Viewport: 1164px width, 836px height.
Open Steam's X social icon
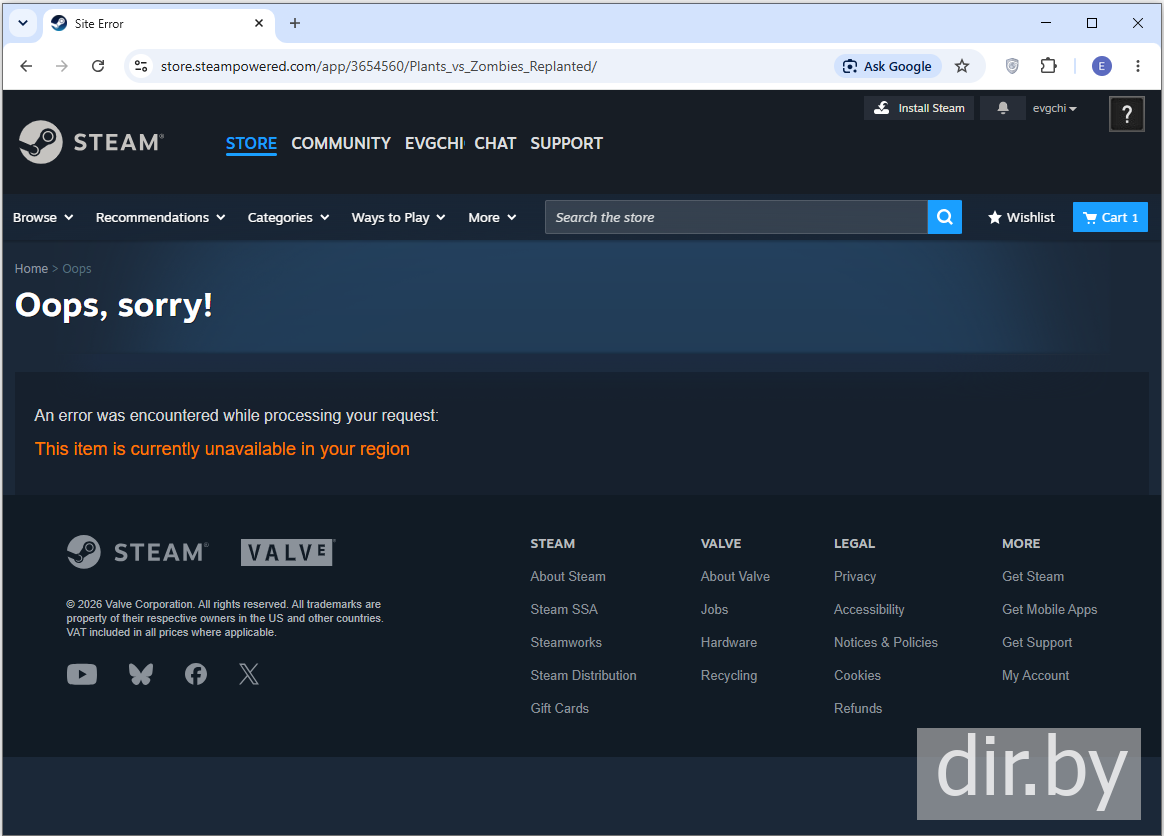pyautogui.click(x=249, y=674)
